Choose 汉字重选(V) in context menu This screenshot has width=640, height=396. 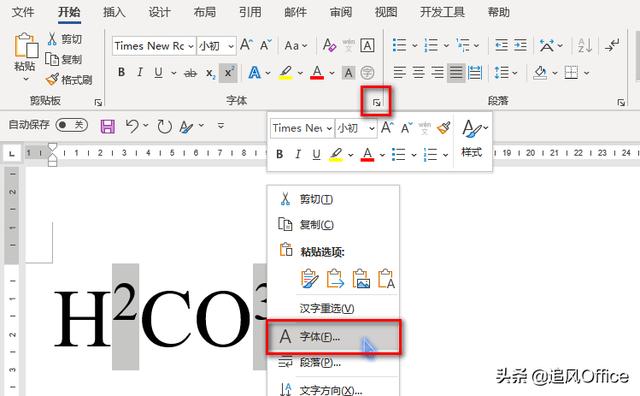(333, 308)
